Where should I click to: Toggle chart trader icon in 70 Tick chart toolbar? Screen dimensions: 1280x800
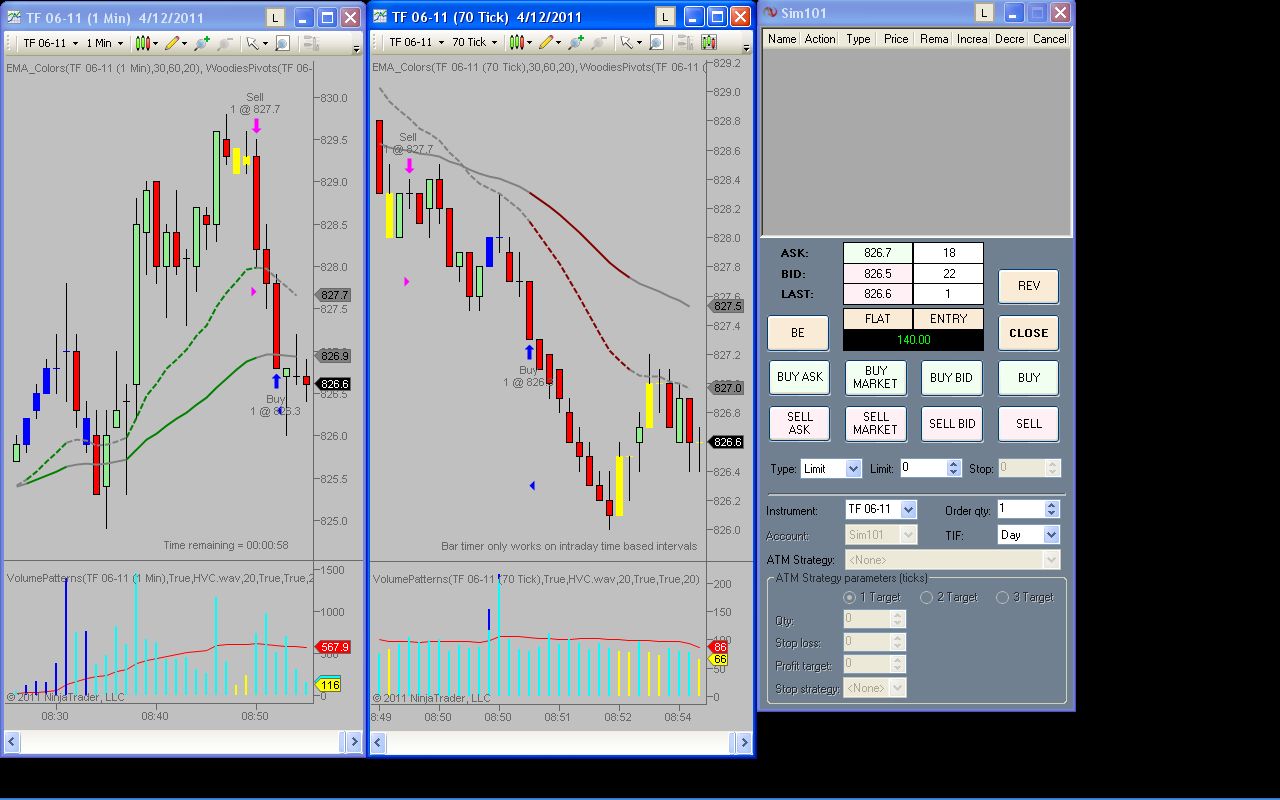708,42
